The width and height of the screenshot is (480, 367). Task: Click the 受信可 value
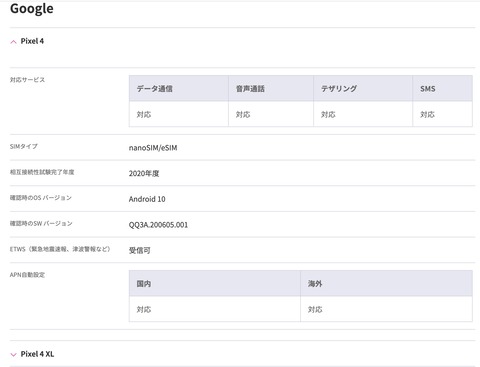[x=140, y=250]
